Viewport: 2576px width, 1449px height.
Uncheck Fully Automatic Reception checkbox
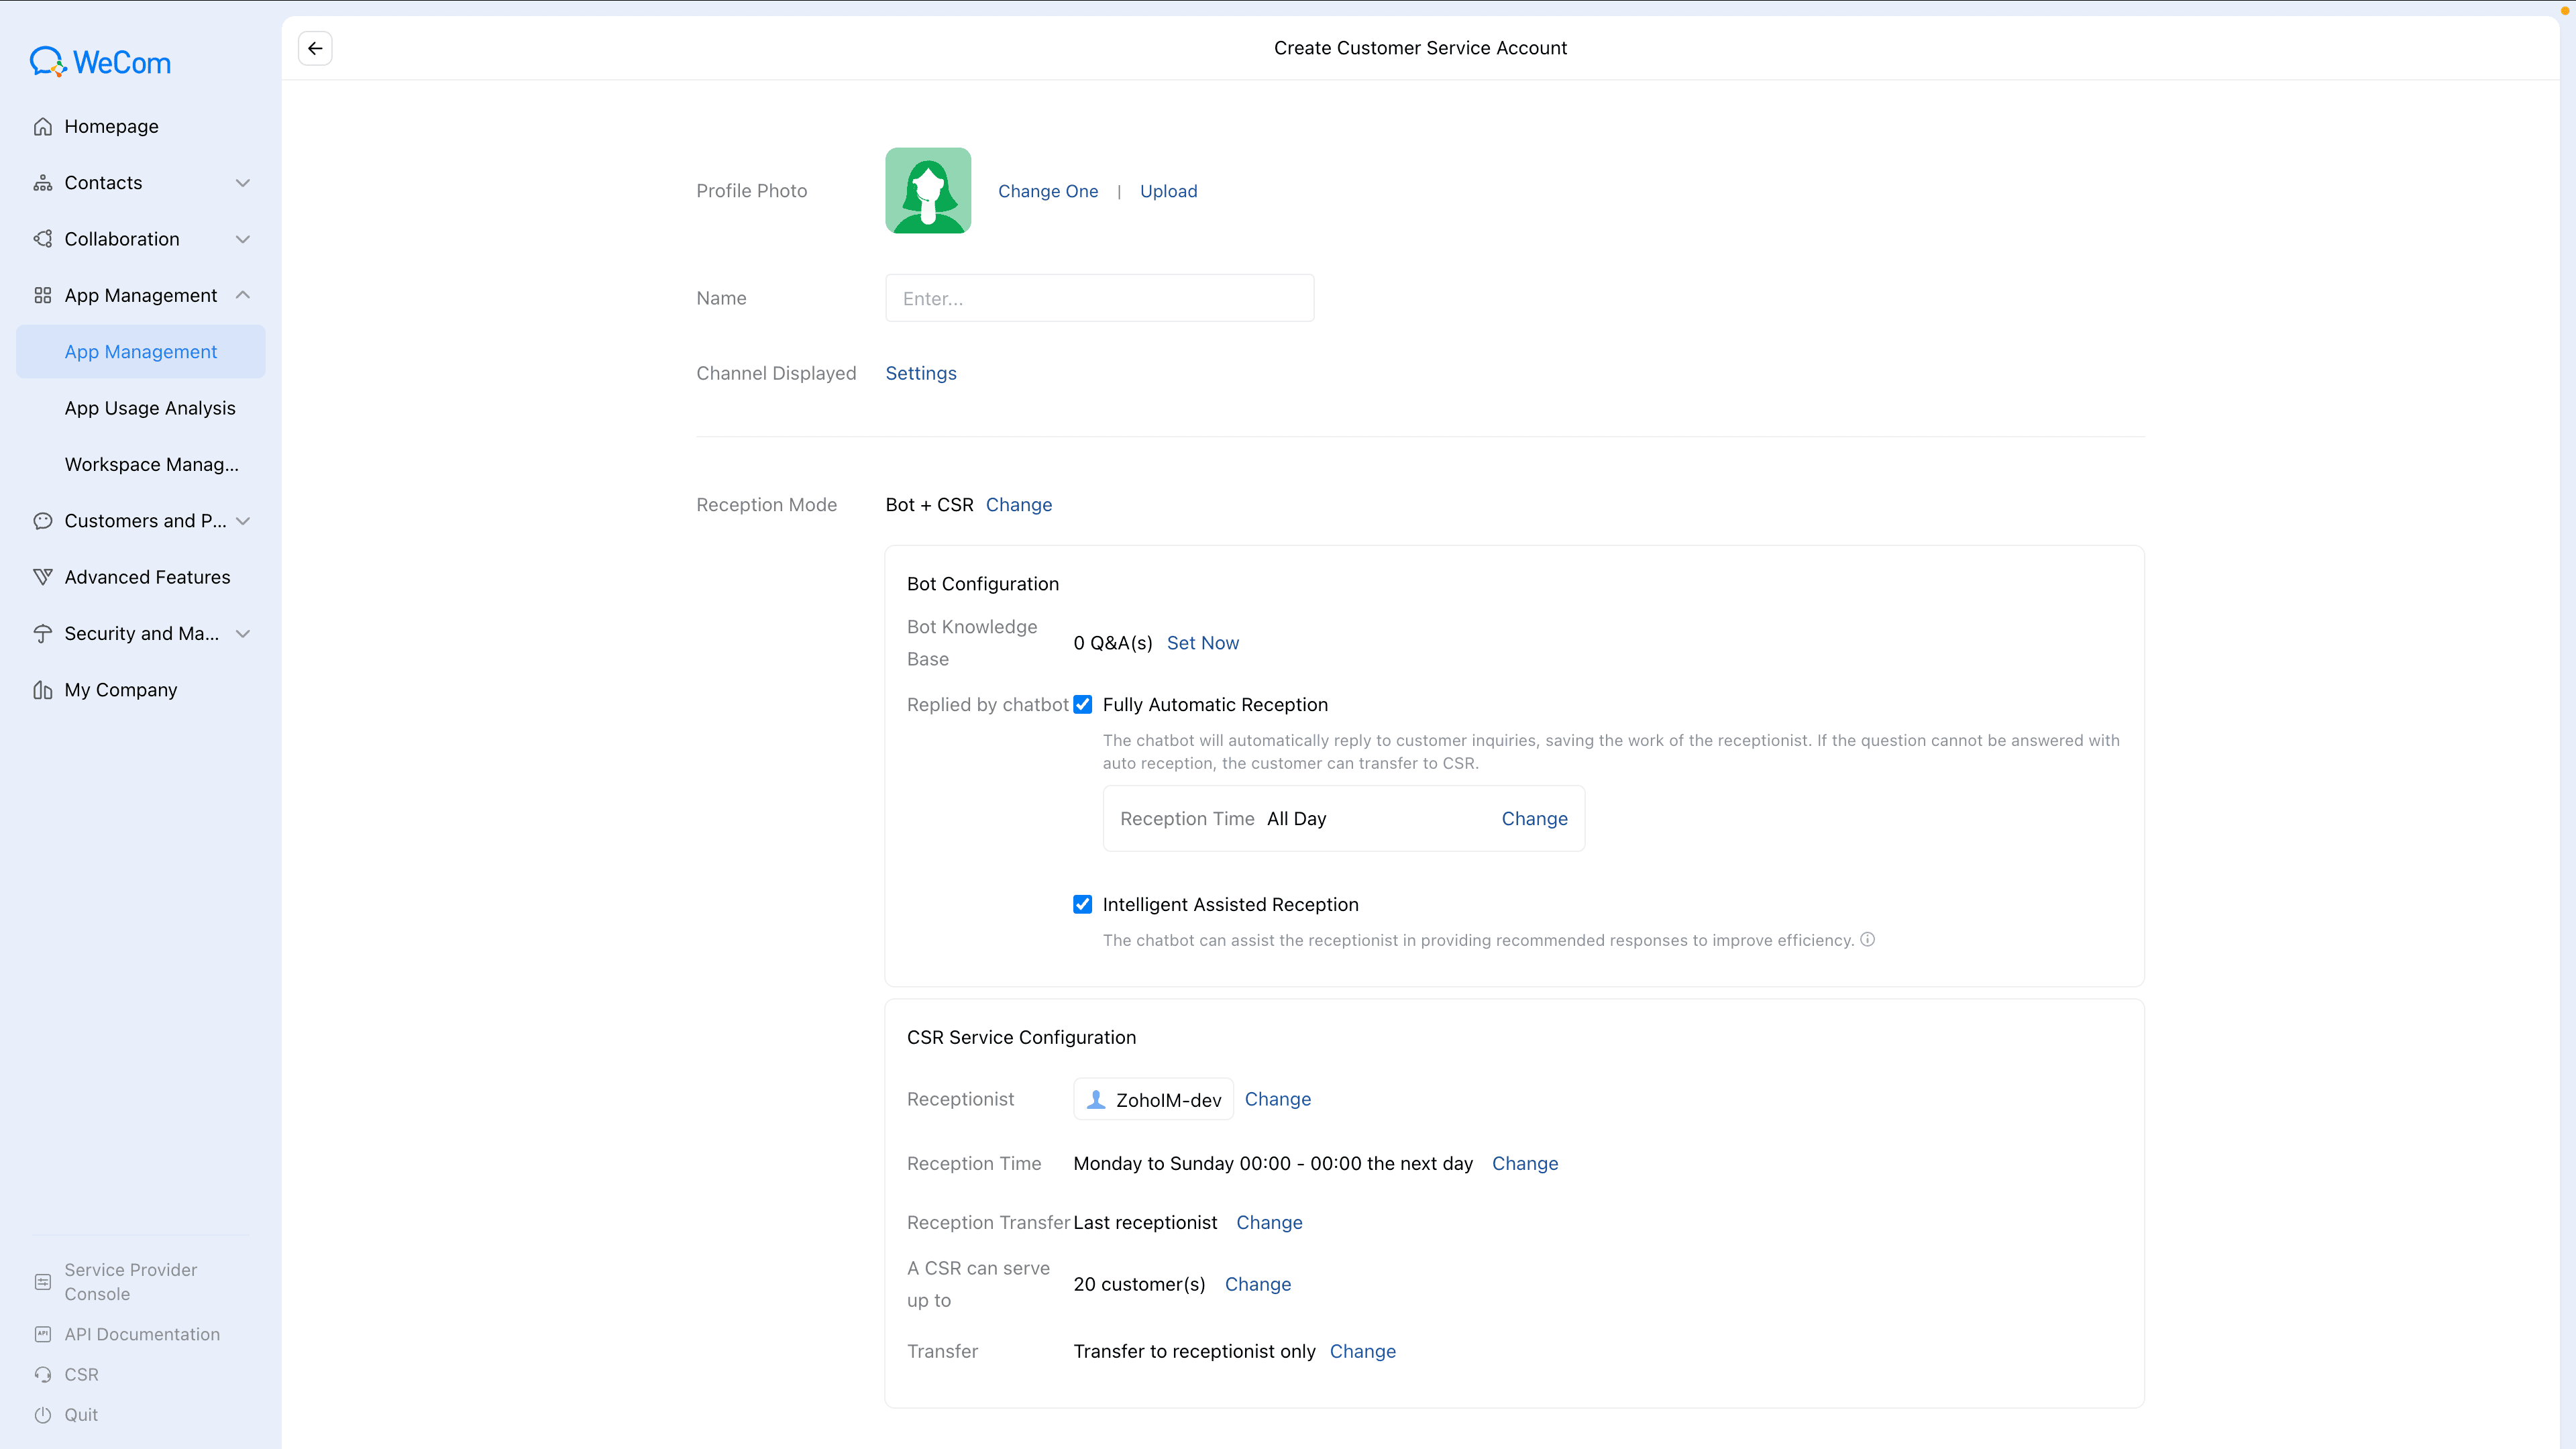point(1082,705)
